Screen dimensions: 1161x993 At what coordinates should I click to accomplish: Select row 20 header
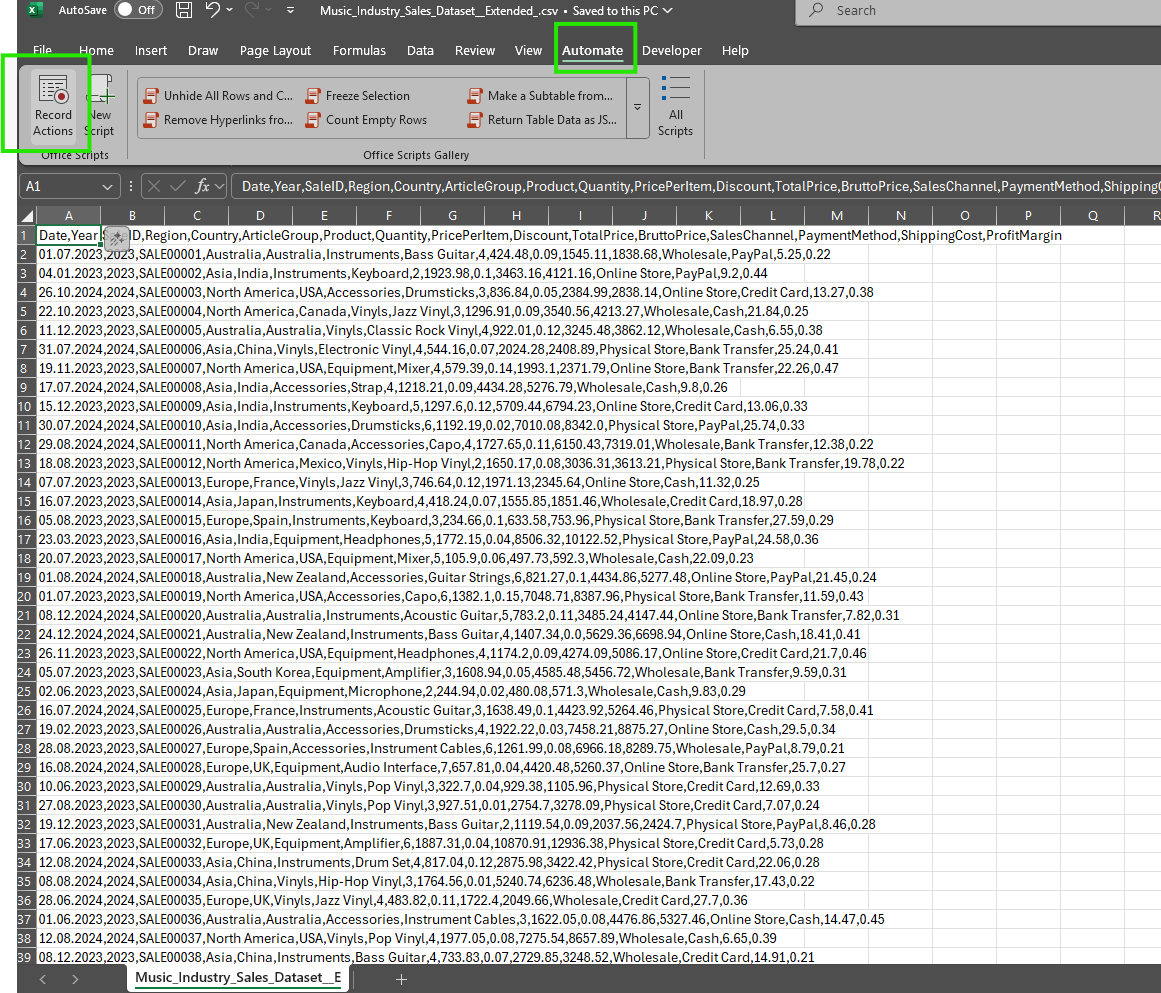(26, 597)
